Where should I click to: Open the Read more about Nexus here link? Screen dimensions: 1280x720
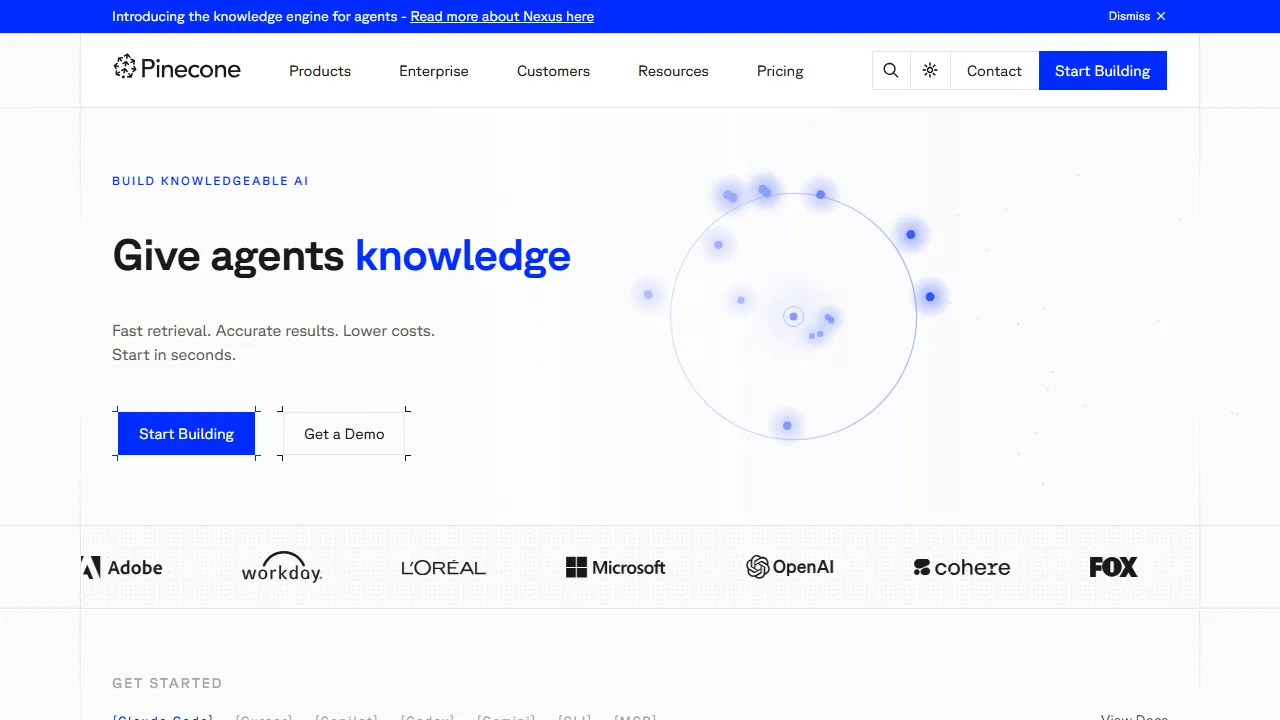(x=502, y=16)
